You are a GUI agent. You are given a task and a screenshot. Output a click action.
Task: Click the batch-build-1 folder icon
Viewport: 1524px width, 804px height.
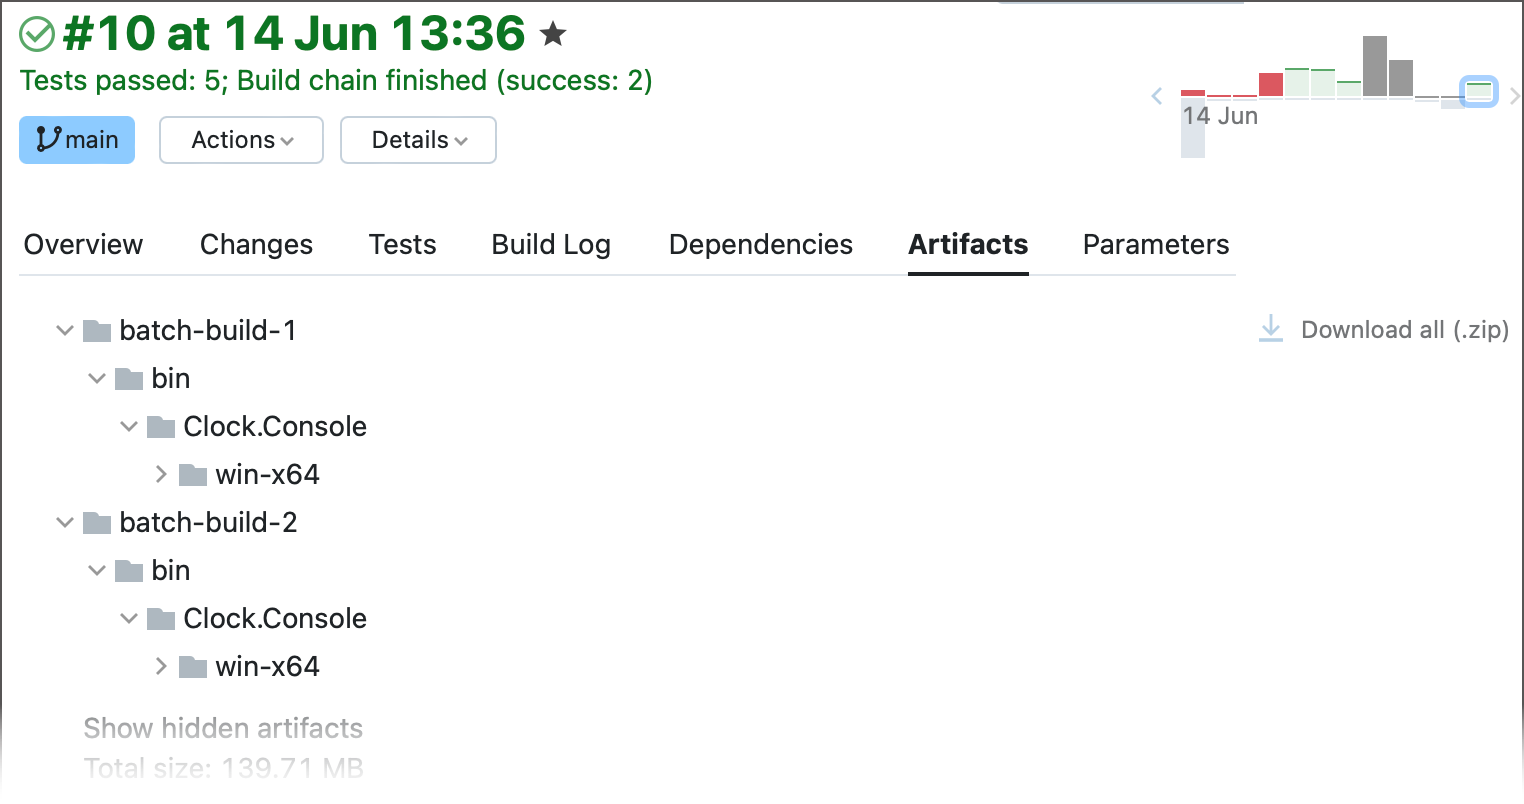[x=97, y=330]
